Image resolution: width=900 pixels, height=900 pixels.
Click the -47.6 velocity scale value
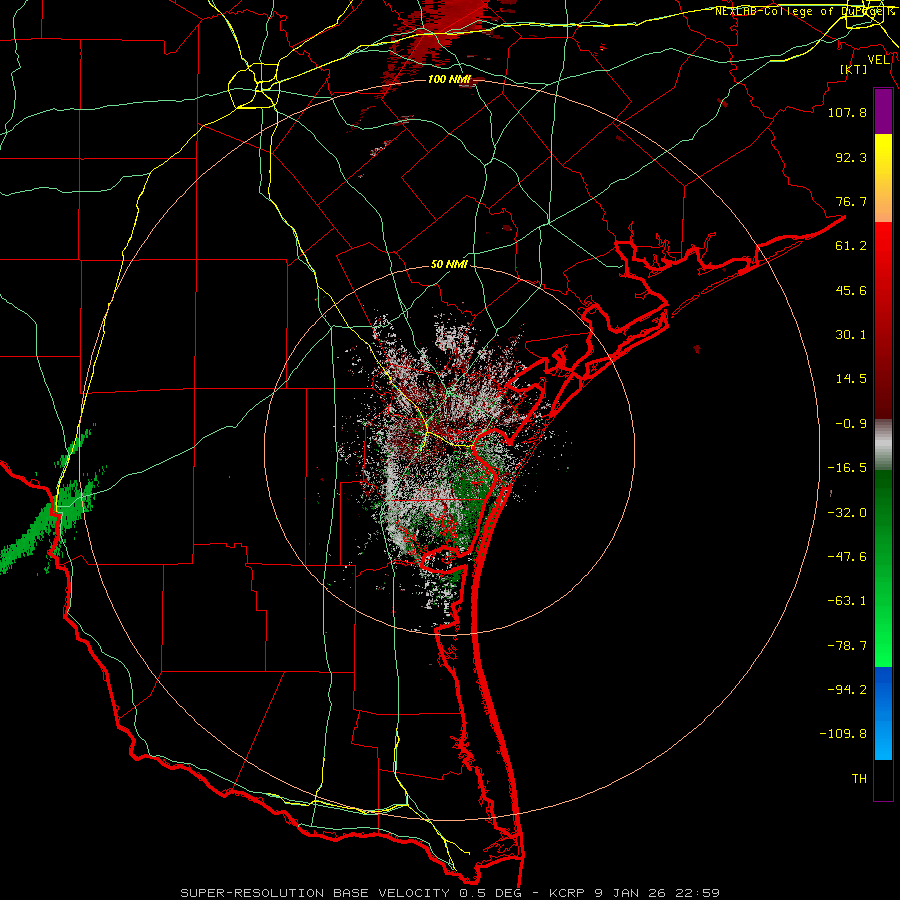tap(847, 557)
